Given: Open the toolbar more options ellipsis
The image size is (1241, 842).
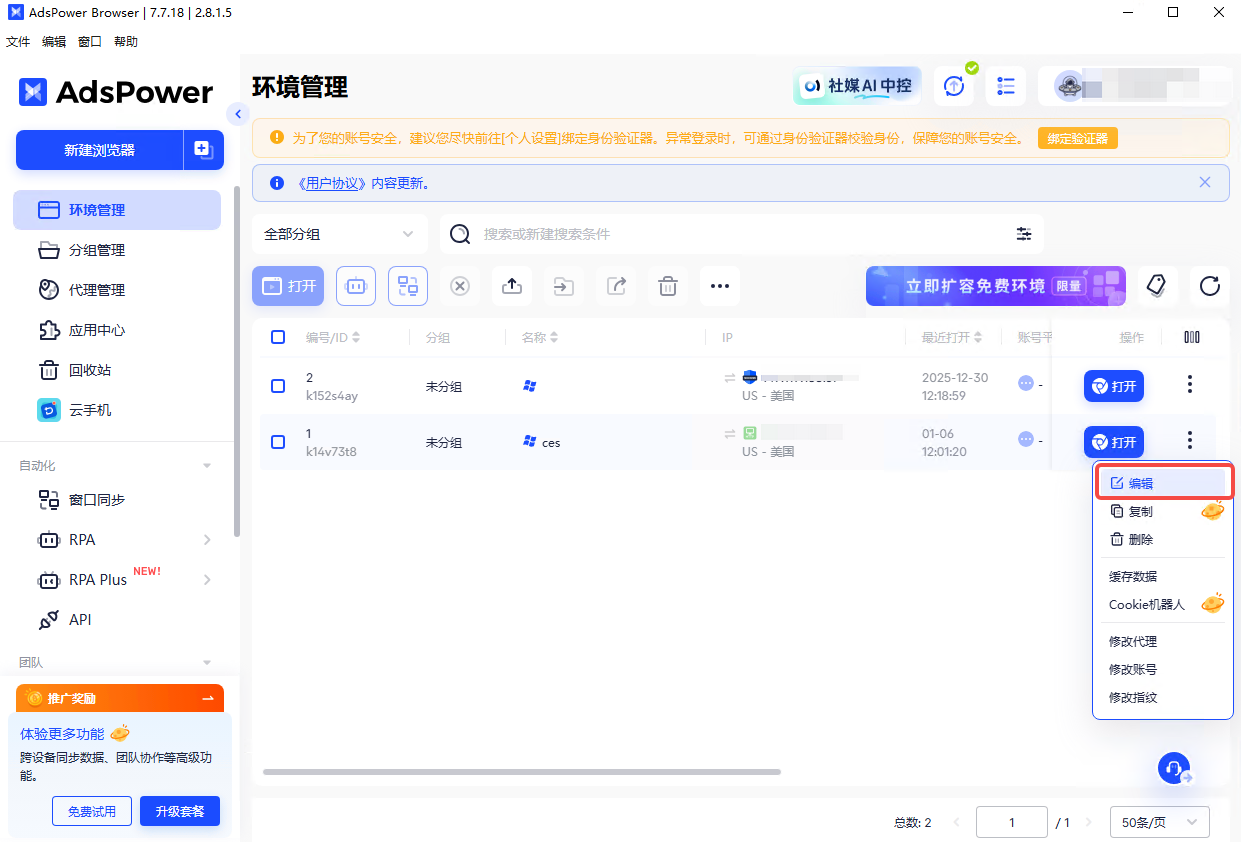Looking at the screenshot, I should pyautogui.click(x=720, y=286).
